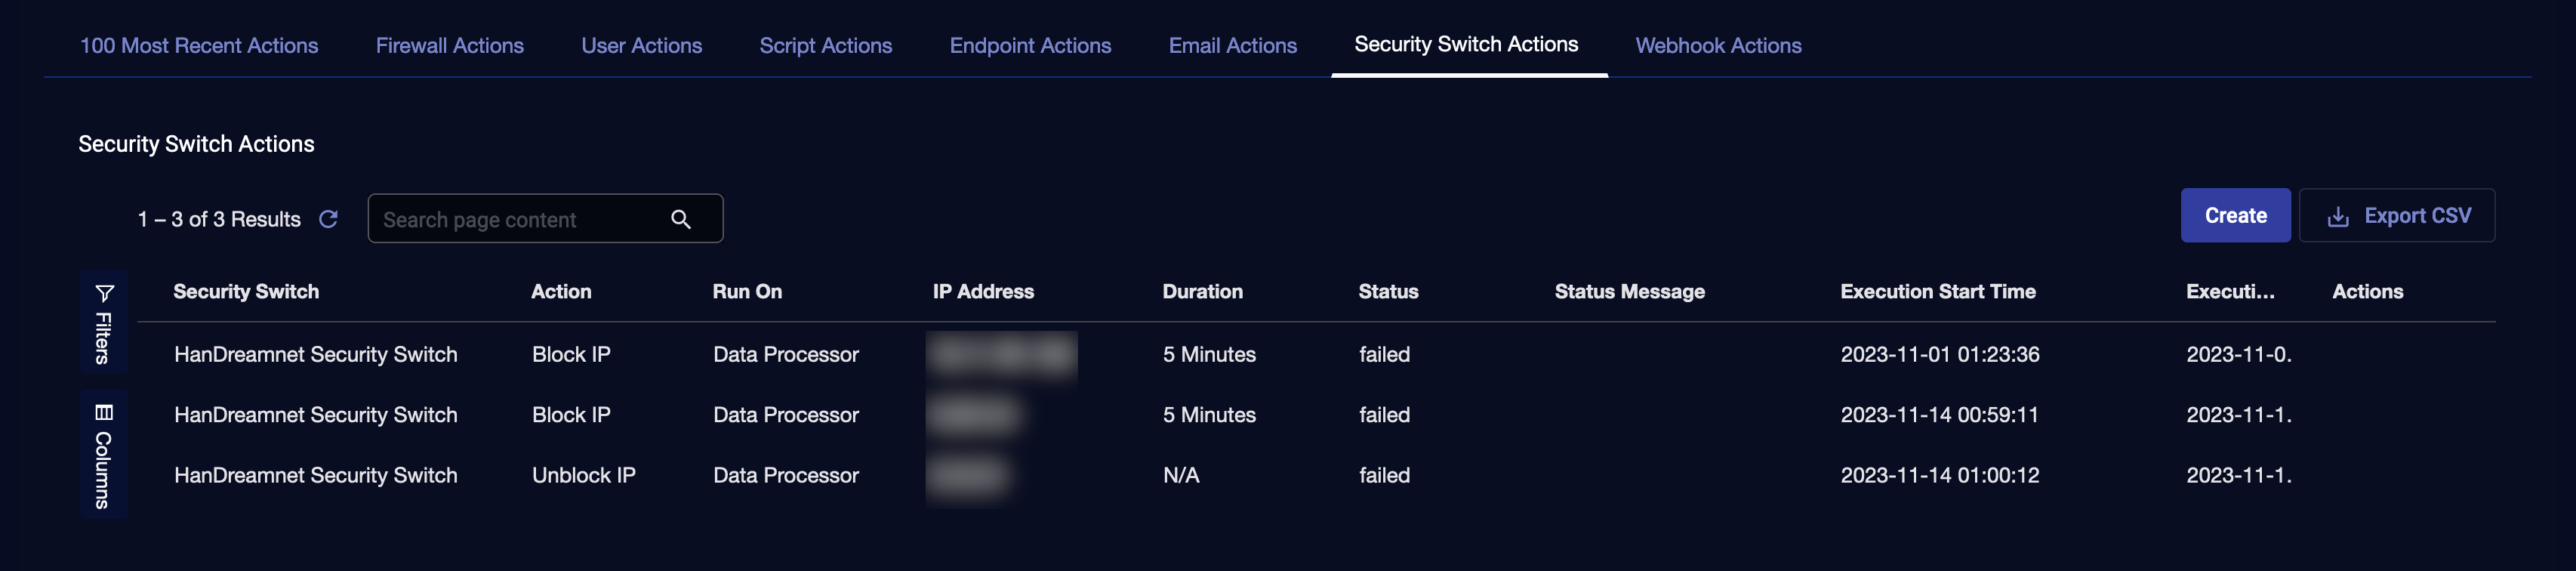Open the Columns side panel
This screenshot has width=2576, height=571.
[103, 455]
